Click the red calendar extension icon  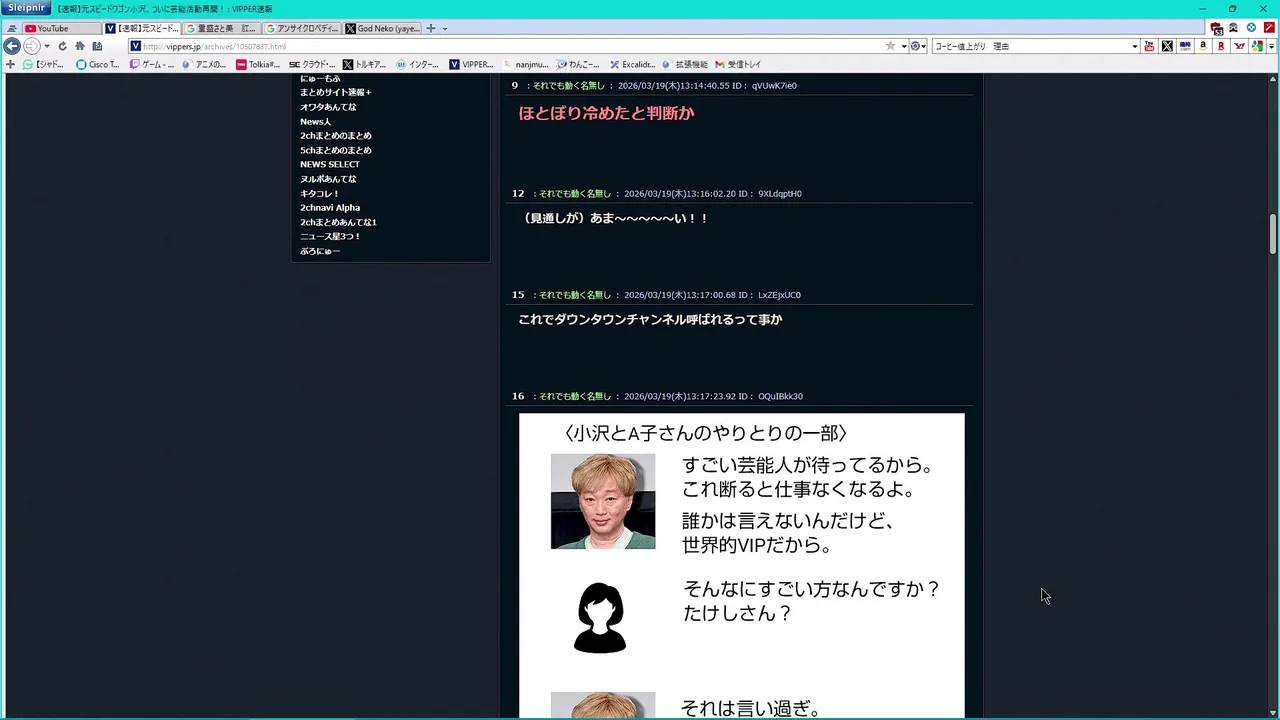tap(1216, 28)
